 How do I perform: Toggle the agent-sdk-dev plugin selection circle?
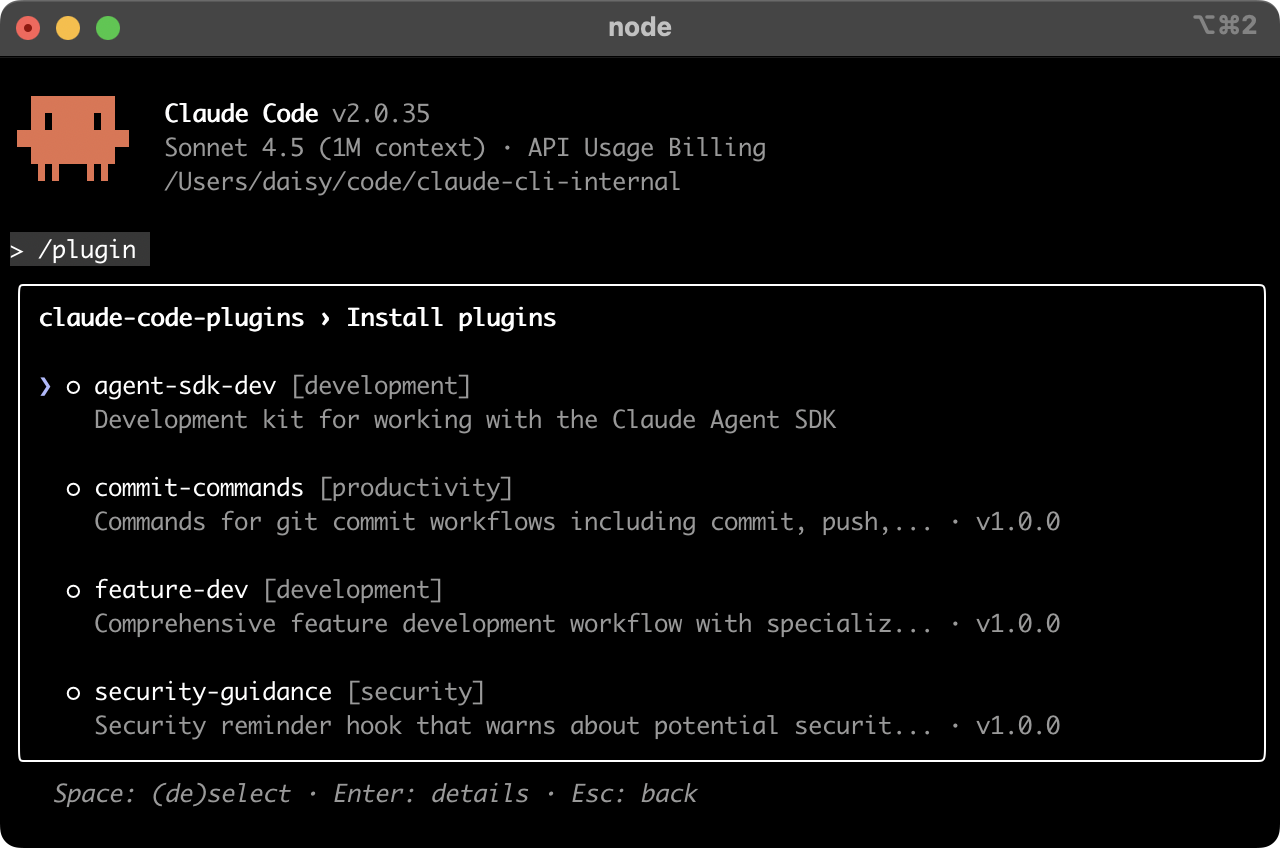pyautogui.click(x=73, y=387)
